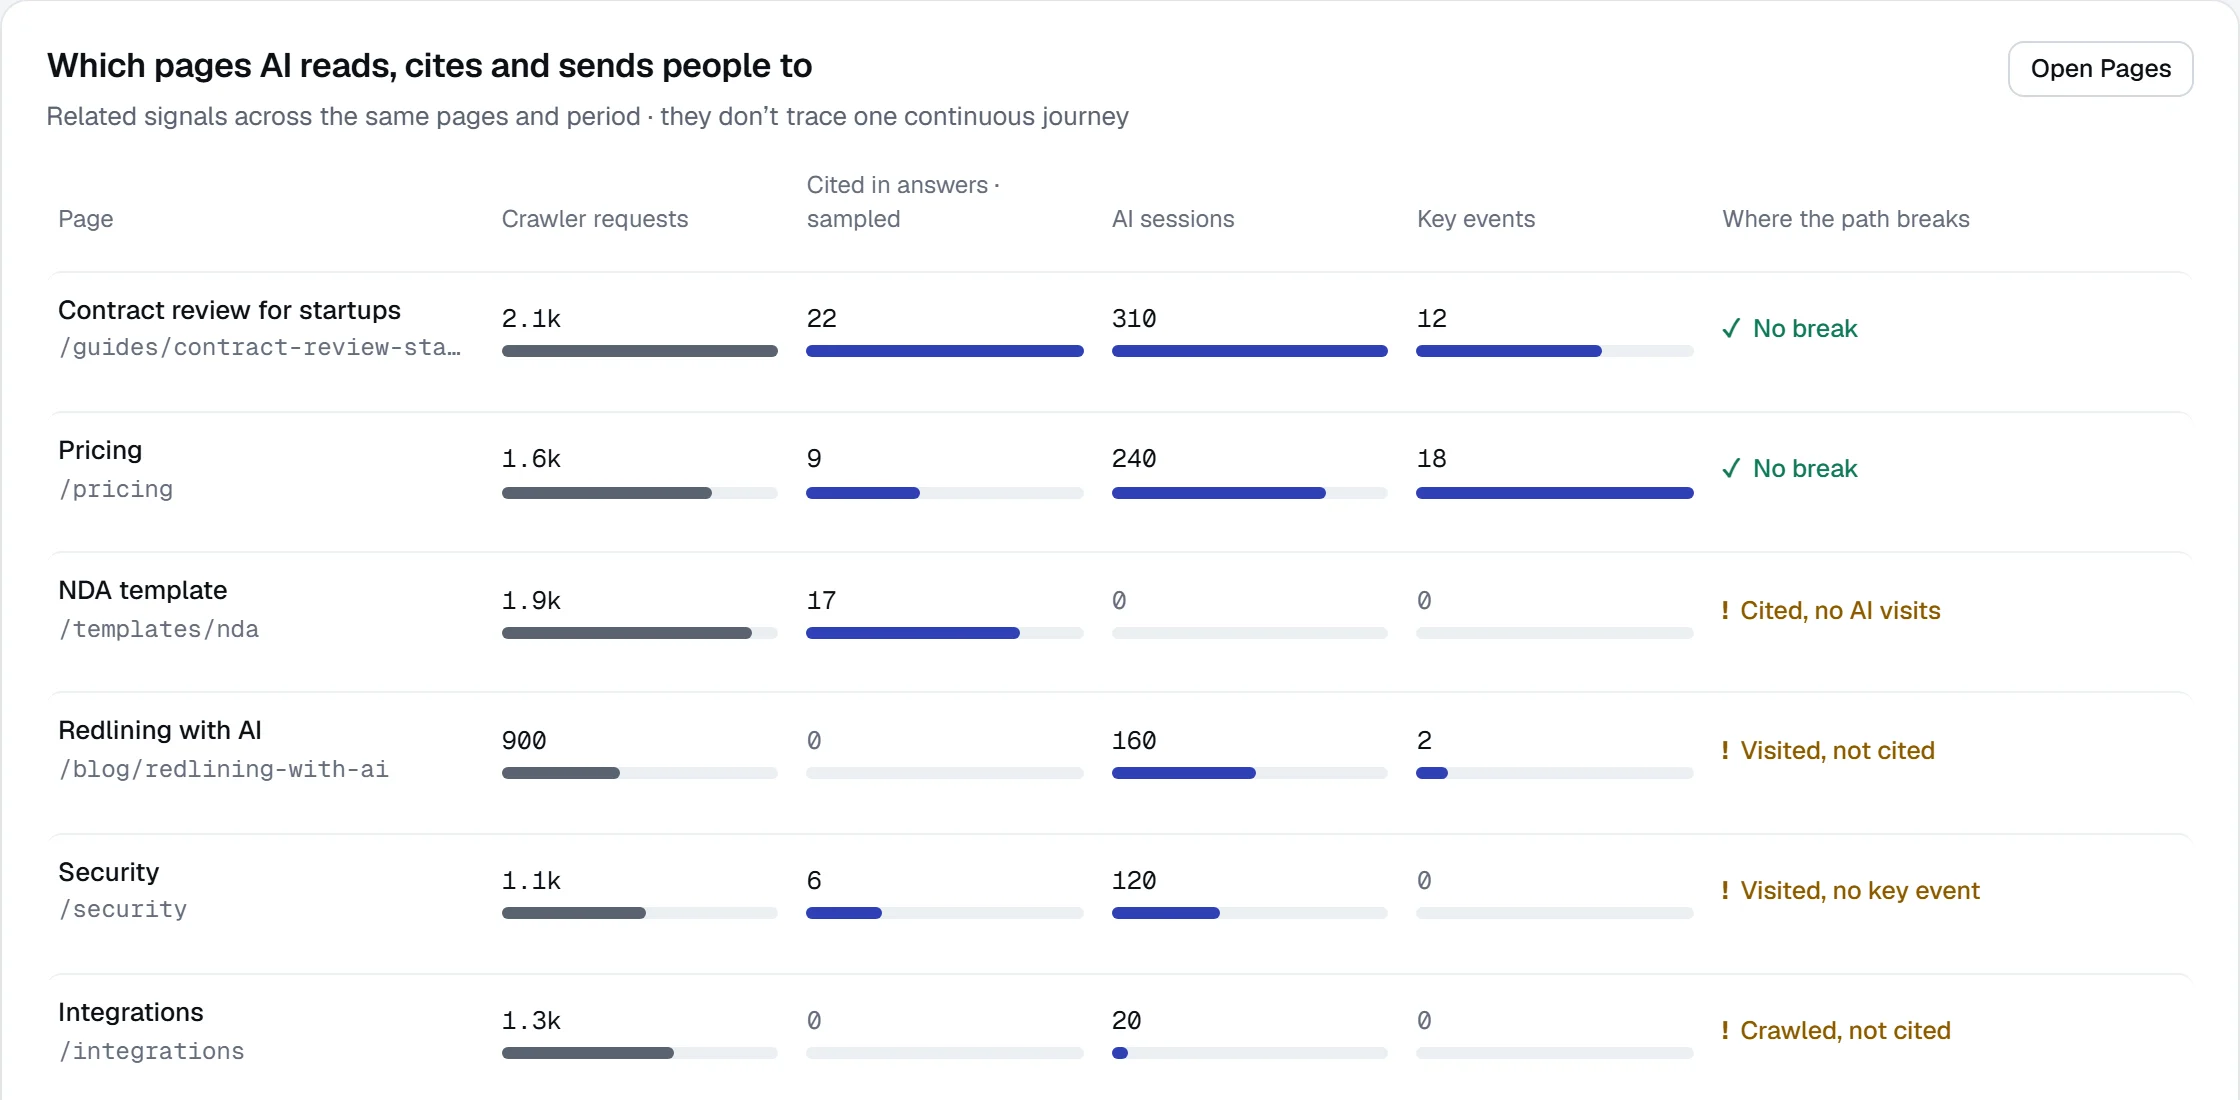2240x1100 pixels.
Task: Click the warning exclamation beside Crawled, not cited
Action: click(1725, 1030)
